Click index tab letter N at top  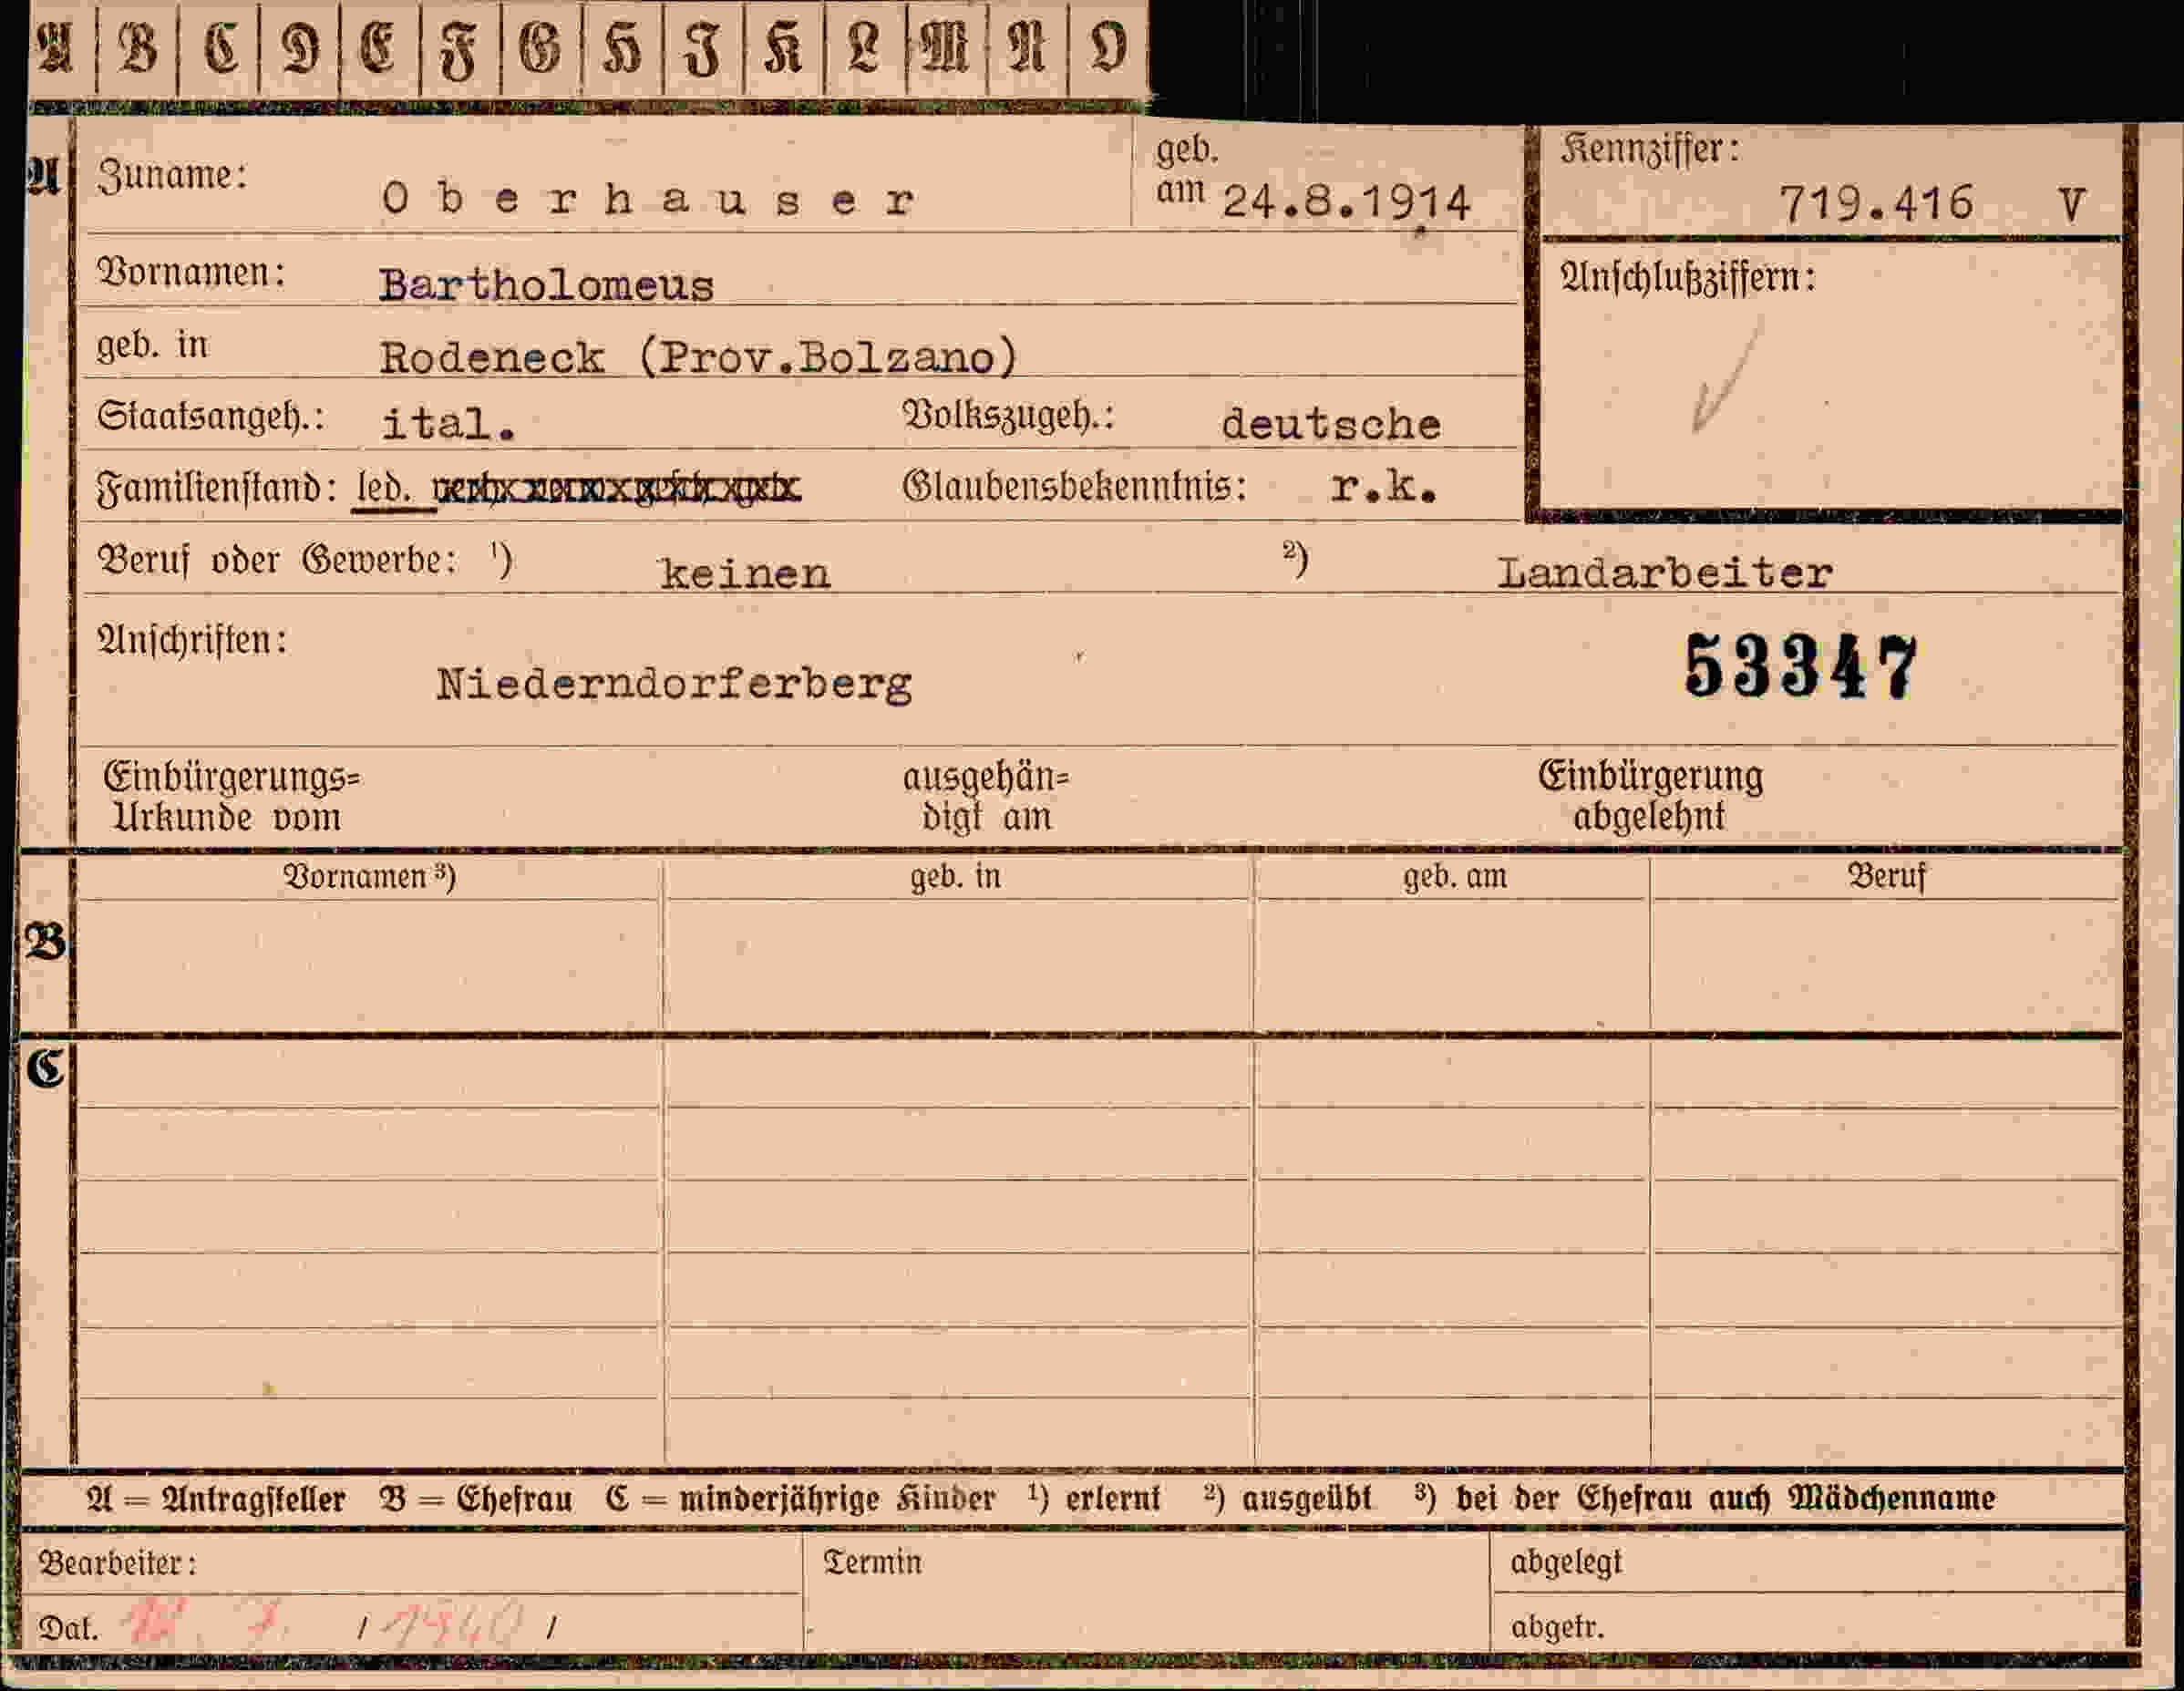1027,49
